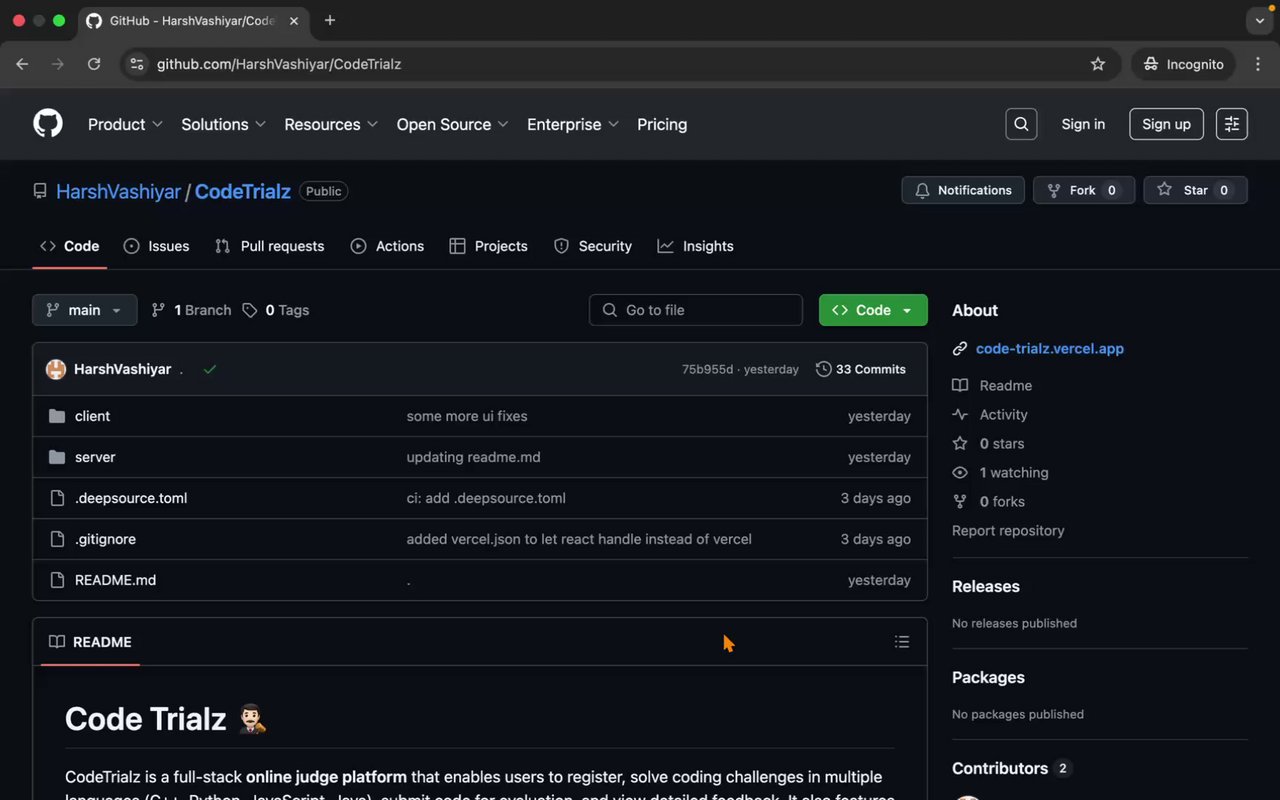This screenshot has height=800, width=1280.
Task: Open the HarshVashiyar owner link
Action: [x=118, y=191]
